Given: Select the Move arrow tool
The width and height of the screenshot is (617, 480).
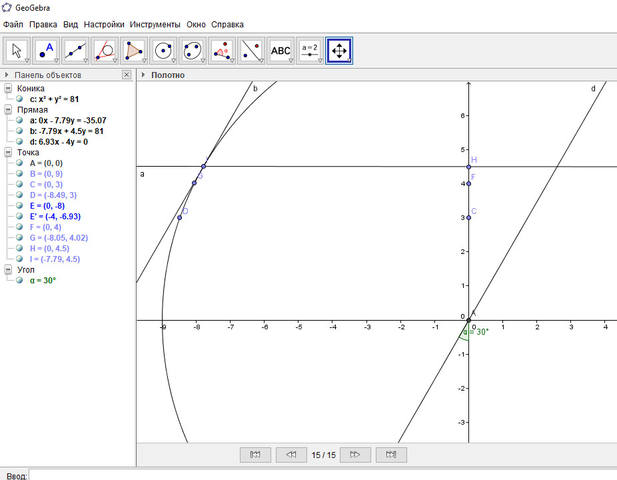Looking at the screenshot, I should pyautogui.click(x=17, y=50).
